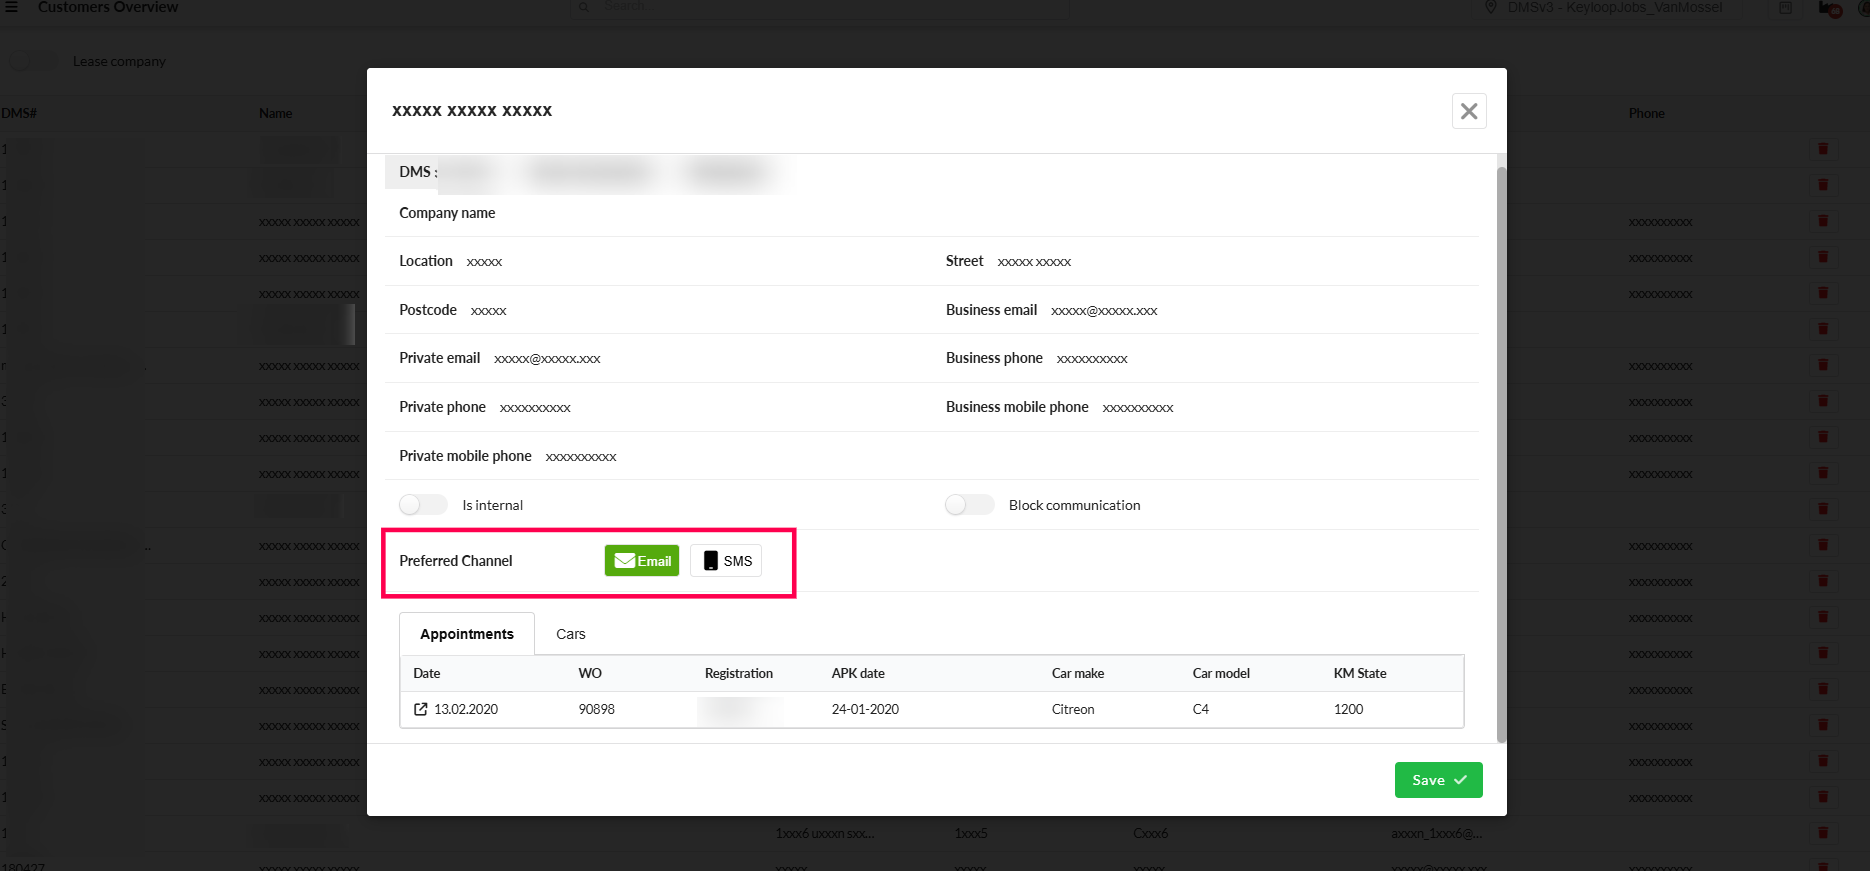Save the customer details
Viewport: 1870px width, 871px height.
(1438, 780)
